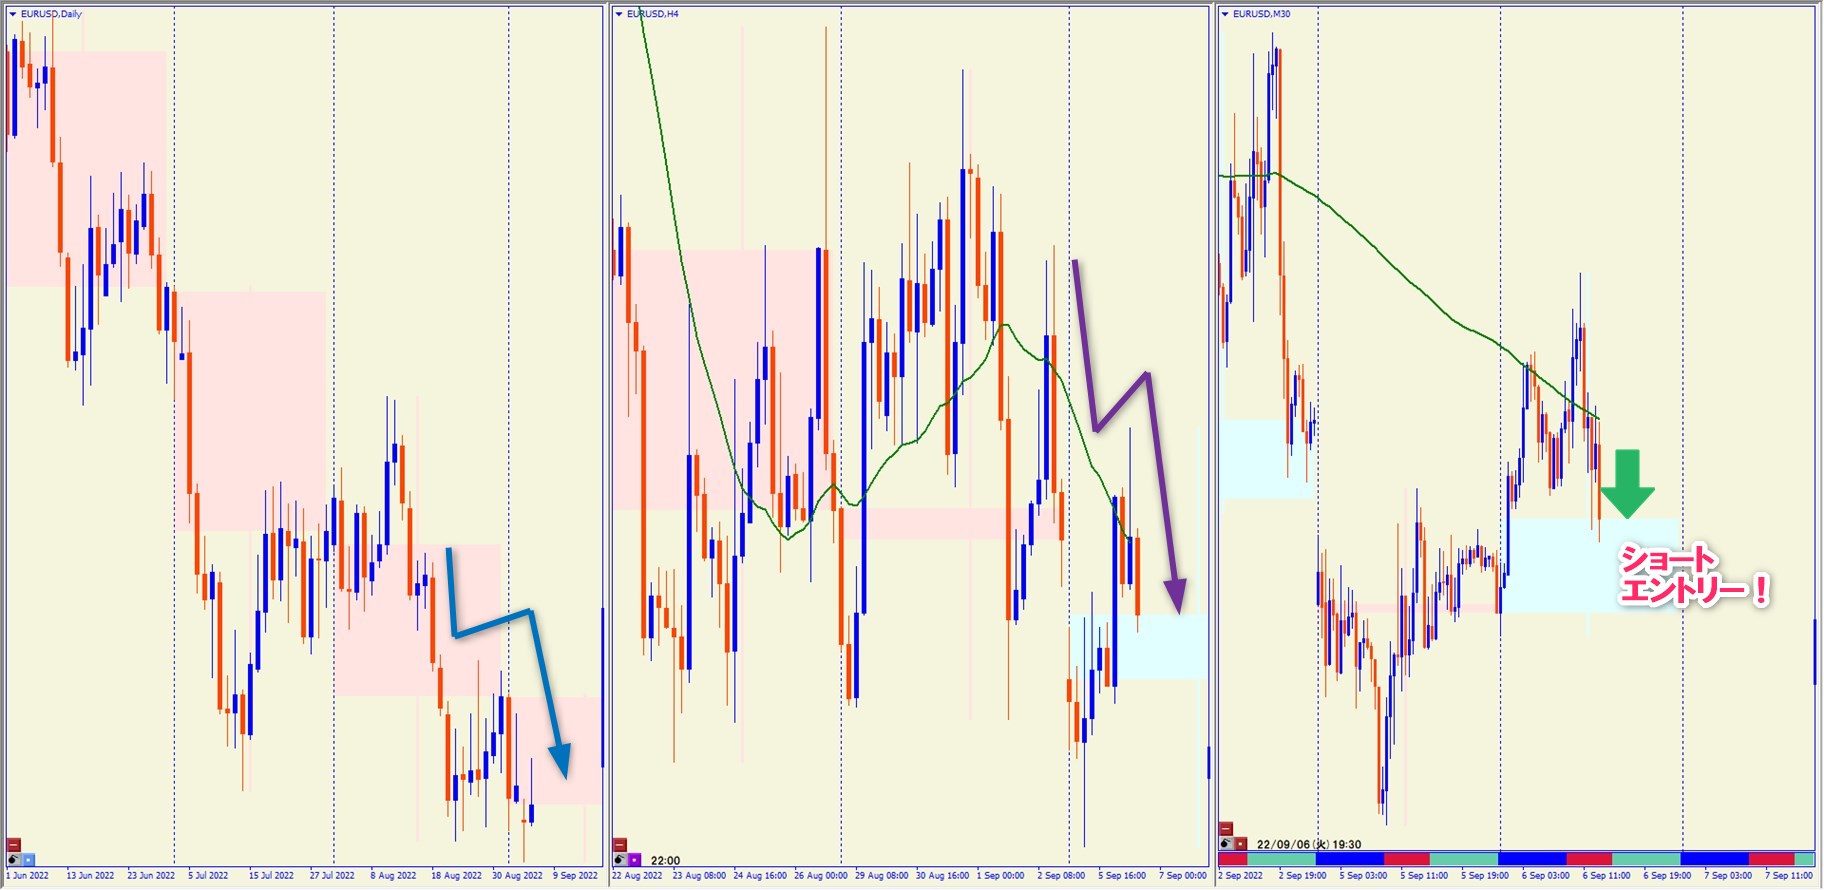
Task: Open EURUSD,H4 chart dropdown triangle
Action: click(619, 14)
